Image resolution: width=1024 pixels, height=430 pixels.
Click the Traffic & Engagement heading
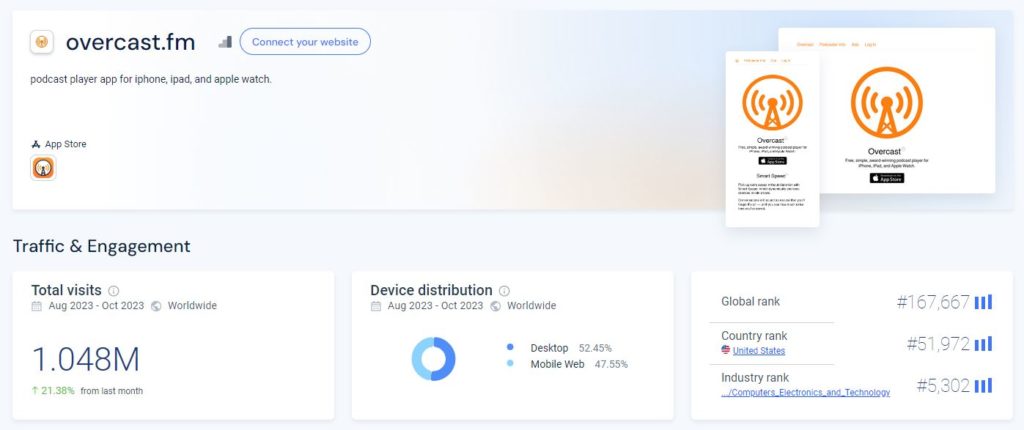(x=101, y=246)
